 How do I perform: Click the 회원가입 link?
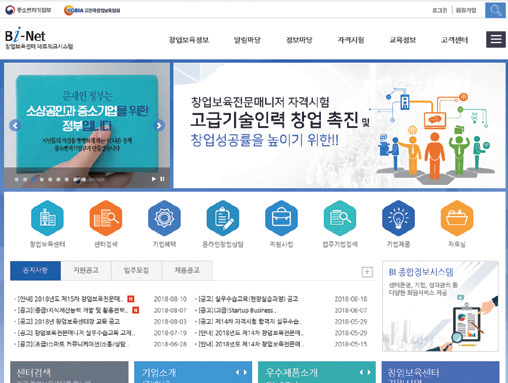pyautogui.click(x=466, y=11)
